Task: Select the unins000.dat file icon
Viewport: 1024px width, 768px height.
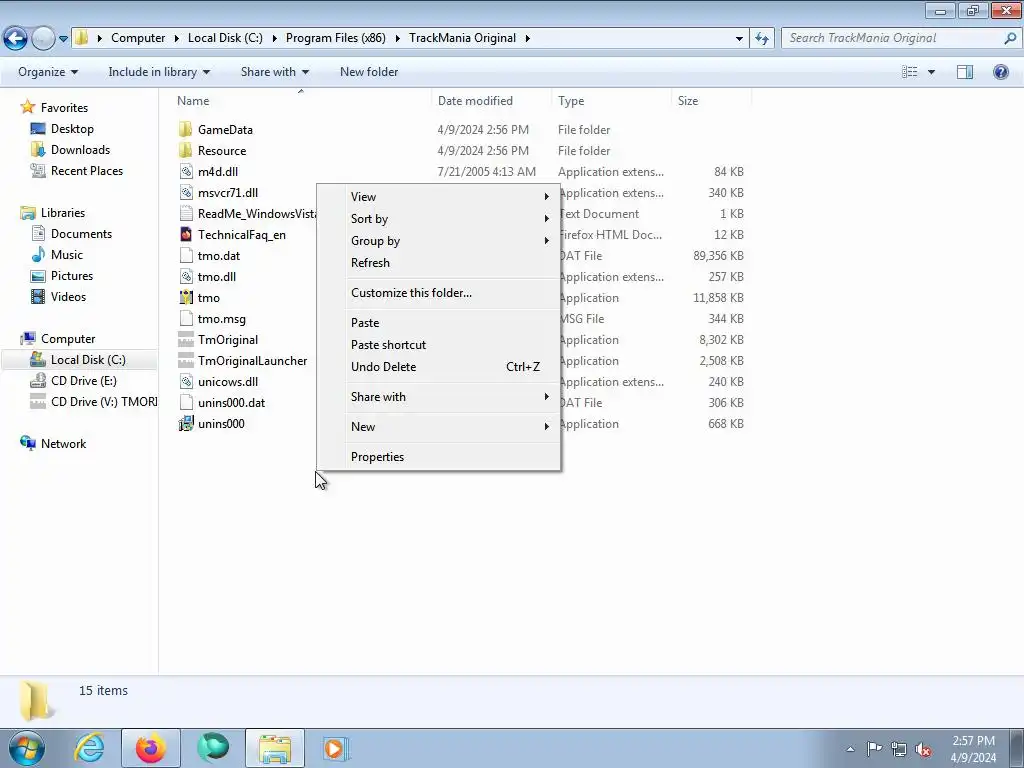Action: click(186, 403)
